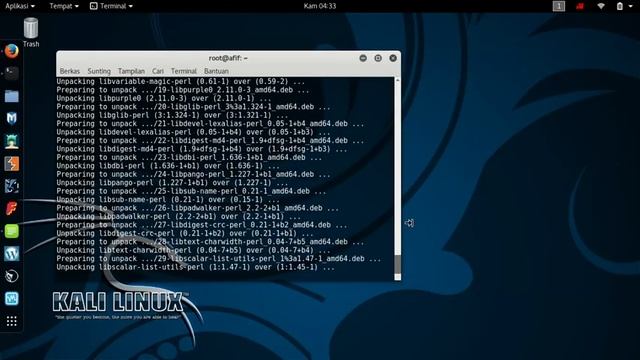
Task: Open the Tempat menu
Action: pyautogui.click(x=64, y=6)
